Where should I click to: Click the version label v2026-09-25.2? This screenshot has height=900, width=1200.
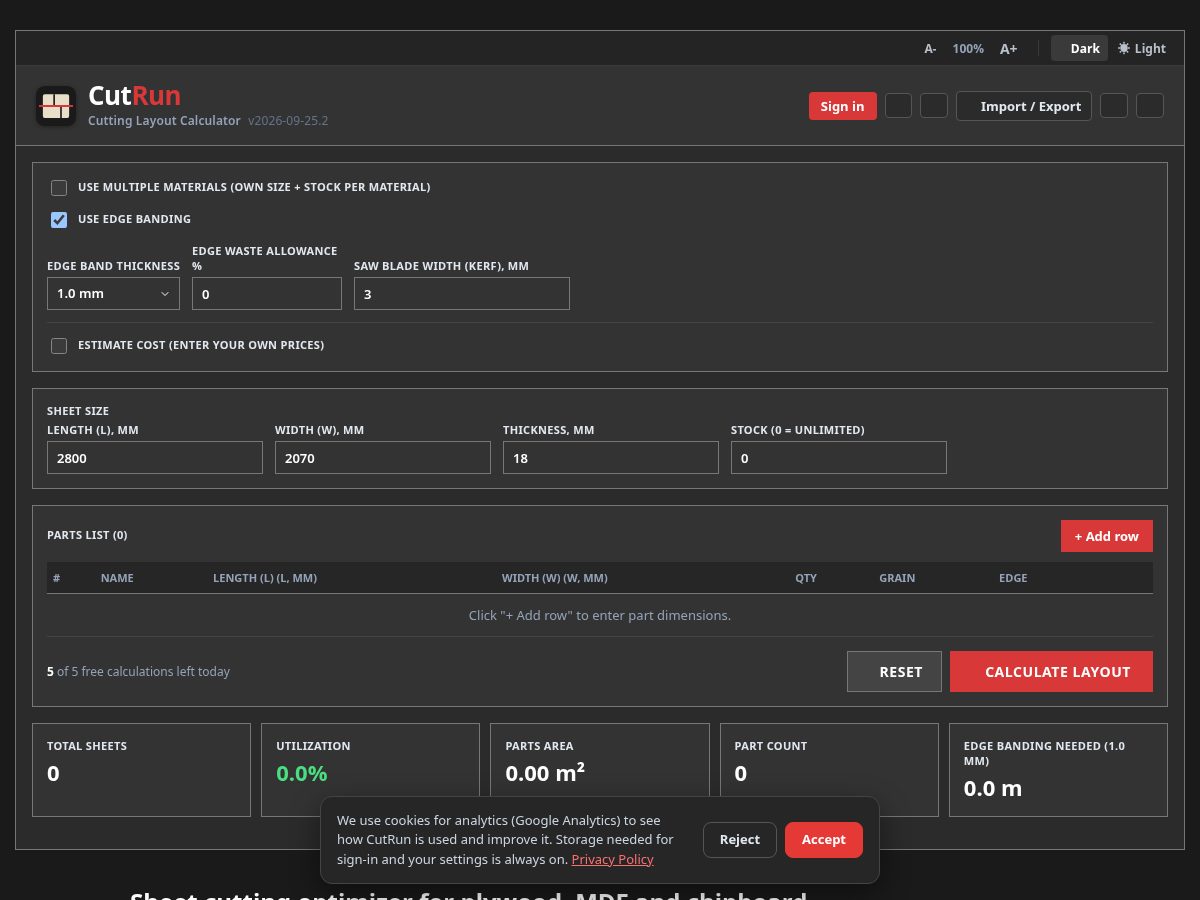click(x=288, y=121)
